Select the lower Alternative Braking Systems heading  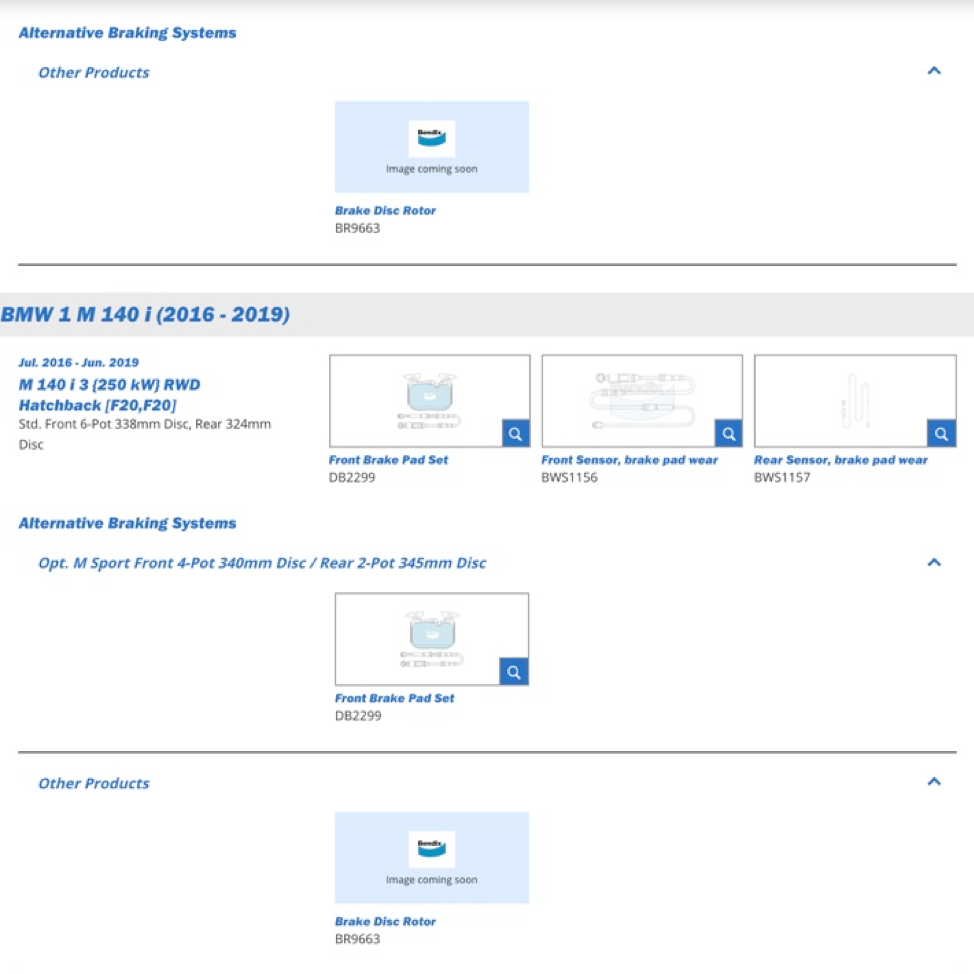(x=127, y=523)
